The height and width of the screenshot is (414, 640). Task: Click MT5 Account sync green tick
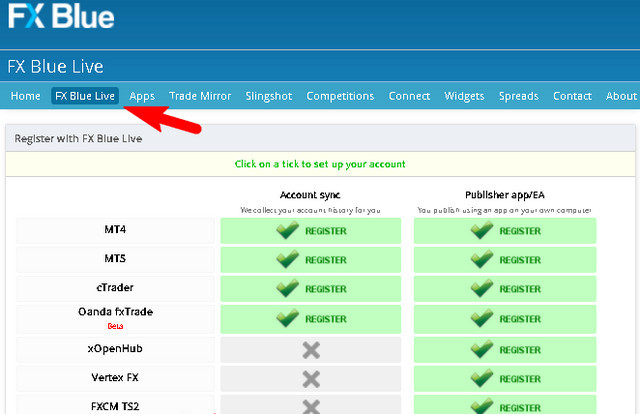288,259
